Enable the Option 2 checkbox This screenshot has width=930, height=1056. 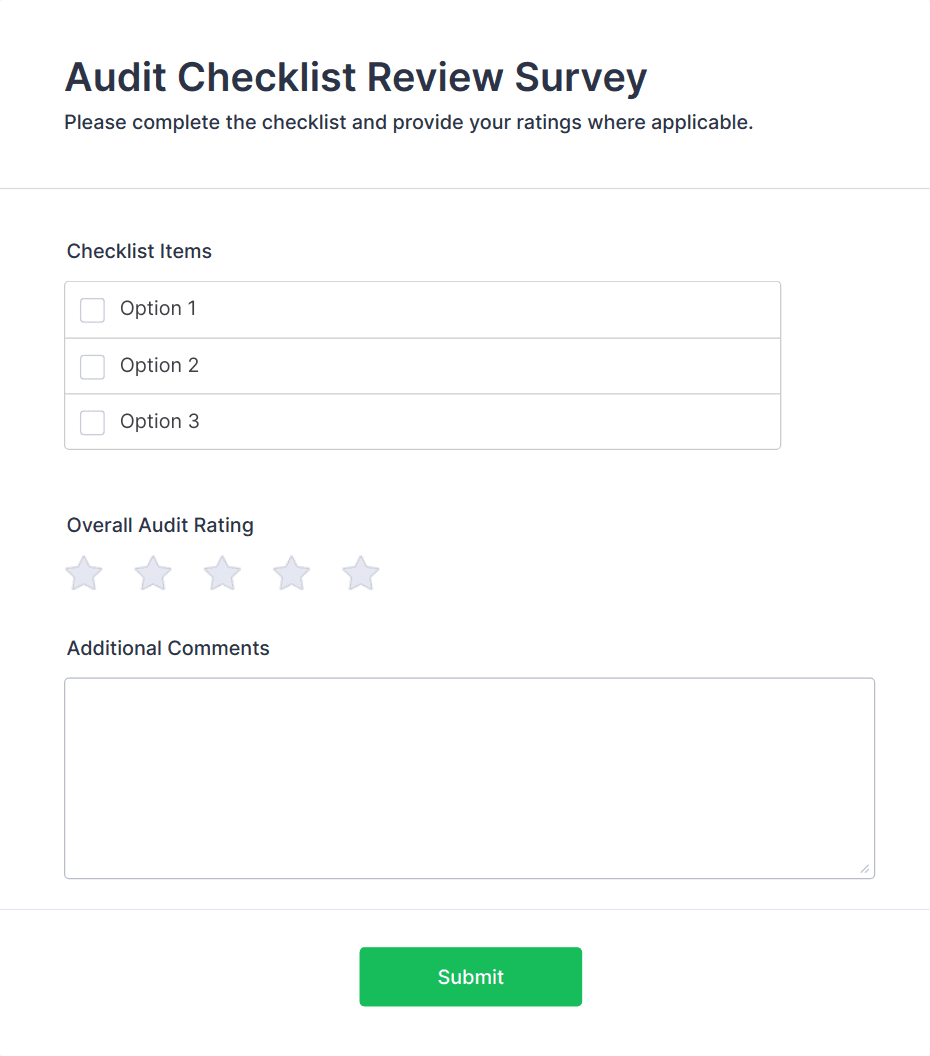(x=92, y=366)
